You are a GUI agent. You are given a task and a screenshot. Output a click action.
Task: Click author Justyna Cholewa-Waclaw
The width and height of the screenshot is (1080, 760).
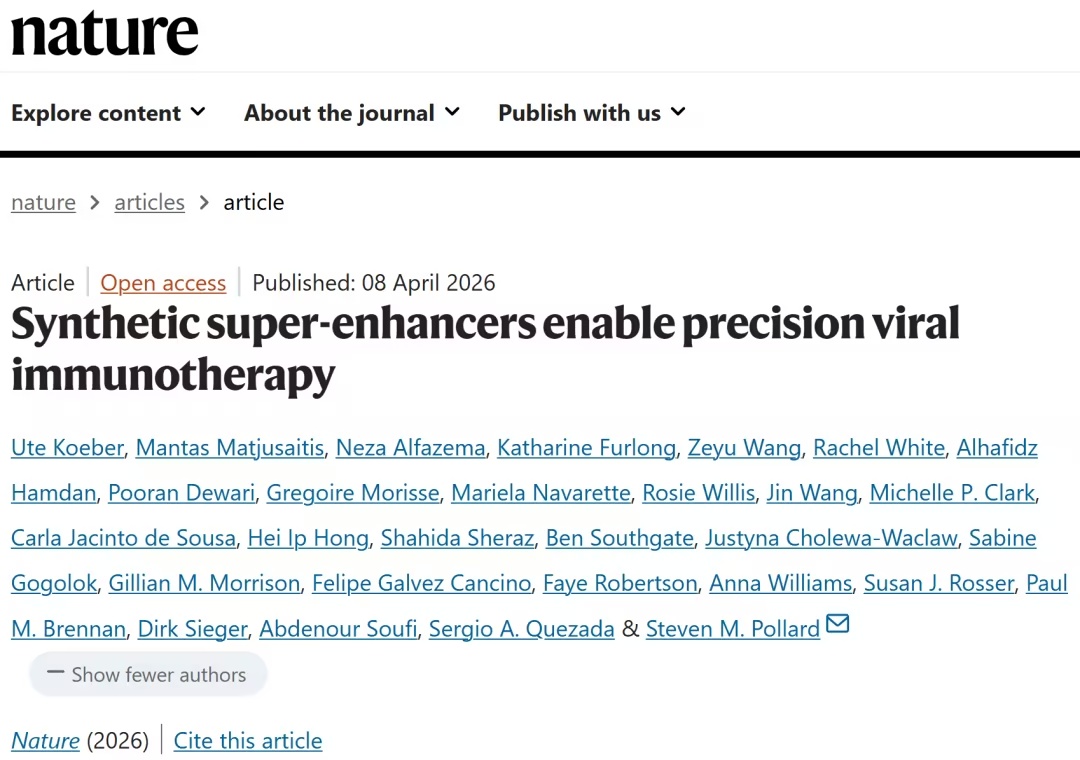[831, 538]
